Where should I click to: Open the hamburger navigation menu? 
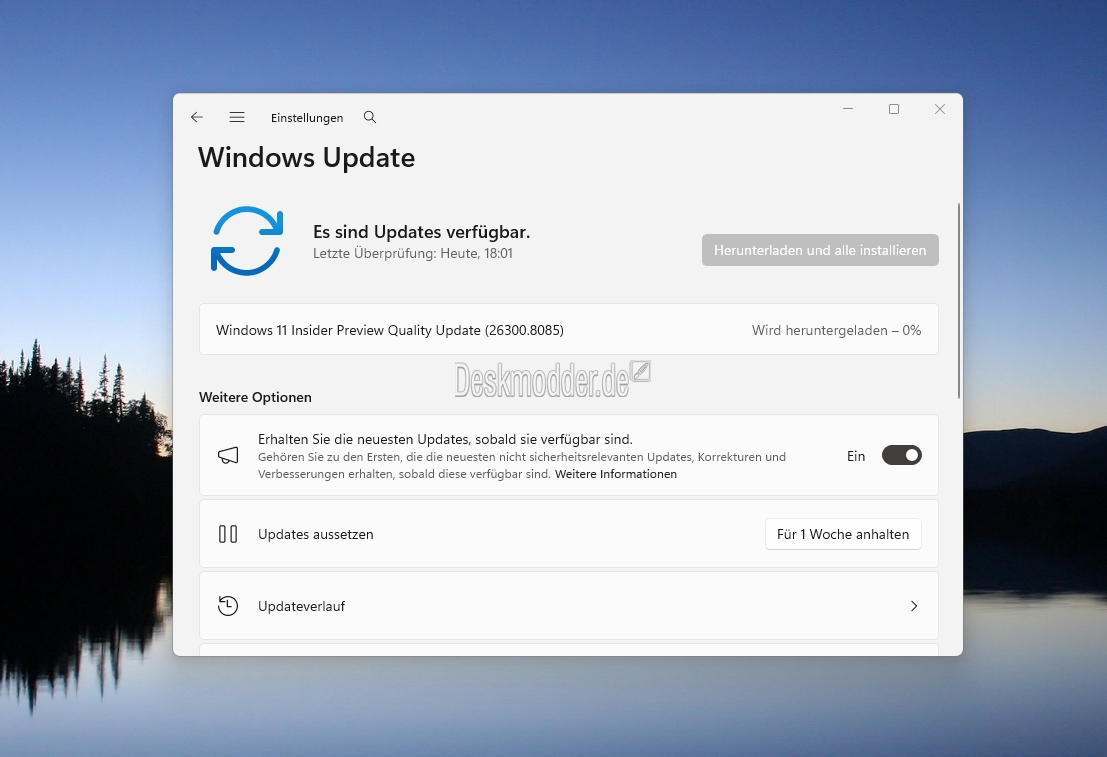click(237, 117)
